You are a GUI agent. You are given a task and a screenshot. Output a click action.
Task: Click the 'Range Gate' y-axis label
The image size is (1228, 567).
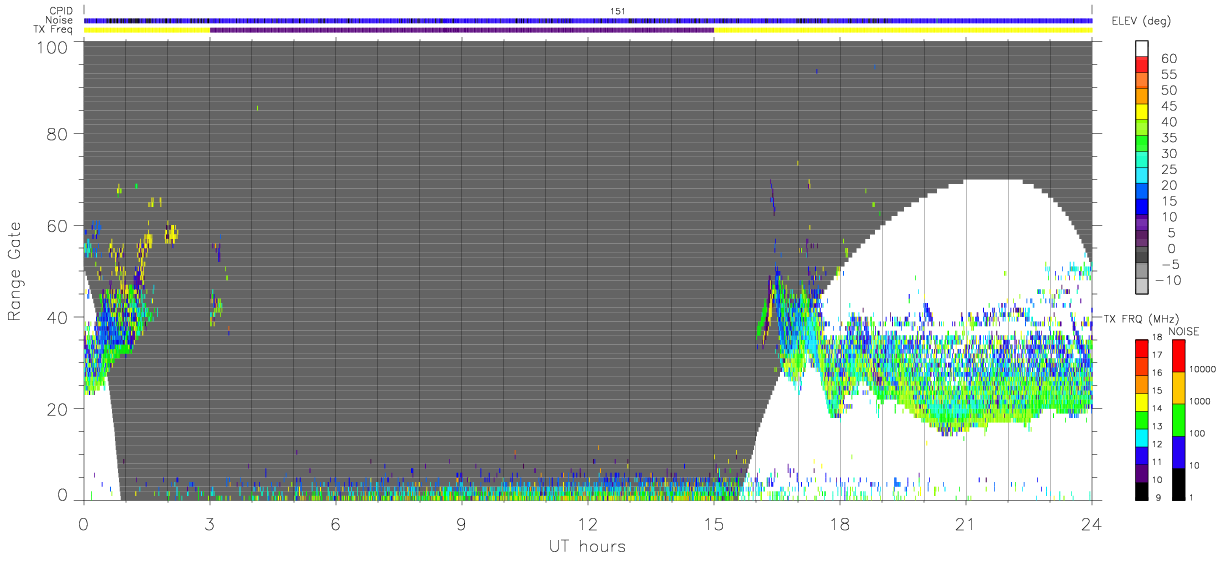[x=16, y=271]
